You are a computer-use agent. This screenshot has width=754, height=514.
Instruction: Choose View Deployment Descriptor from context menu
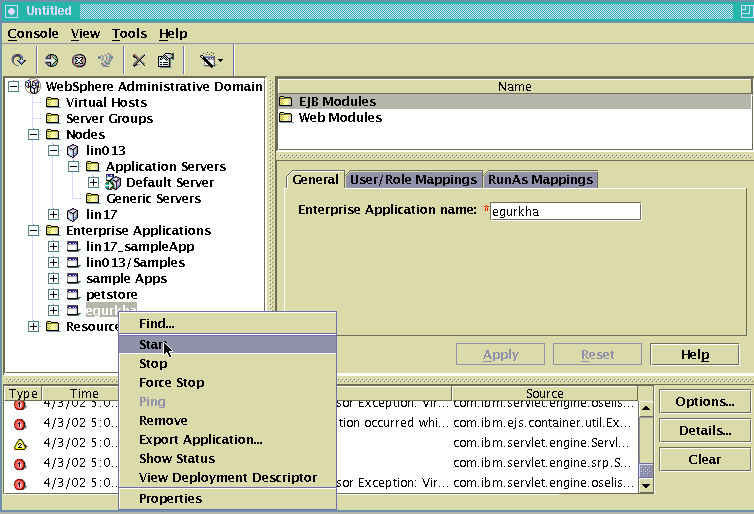click(x=227, y=477)
